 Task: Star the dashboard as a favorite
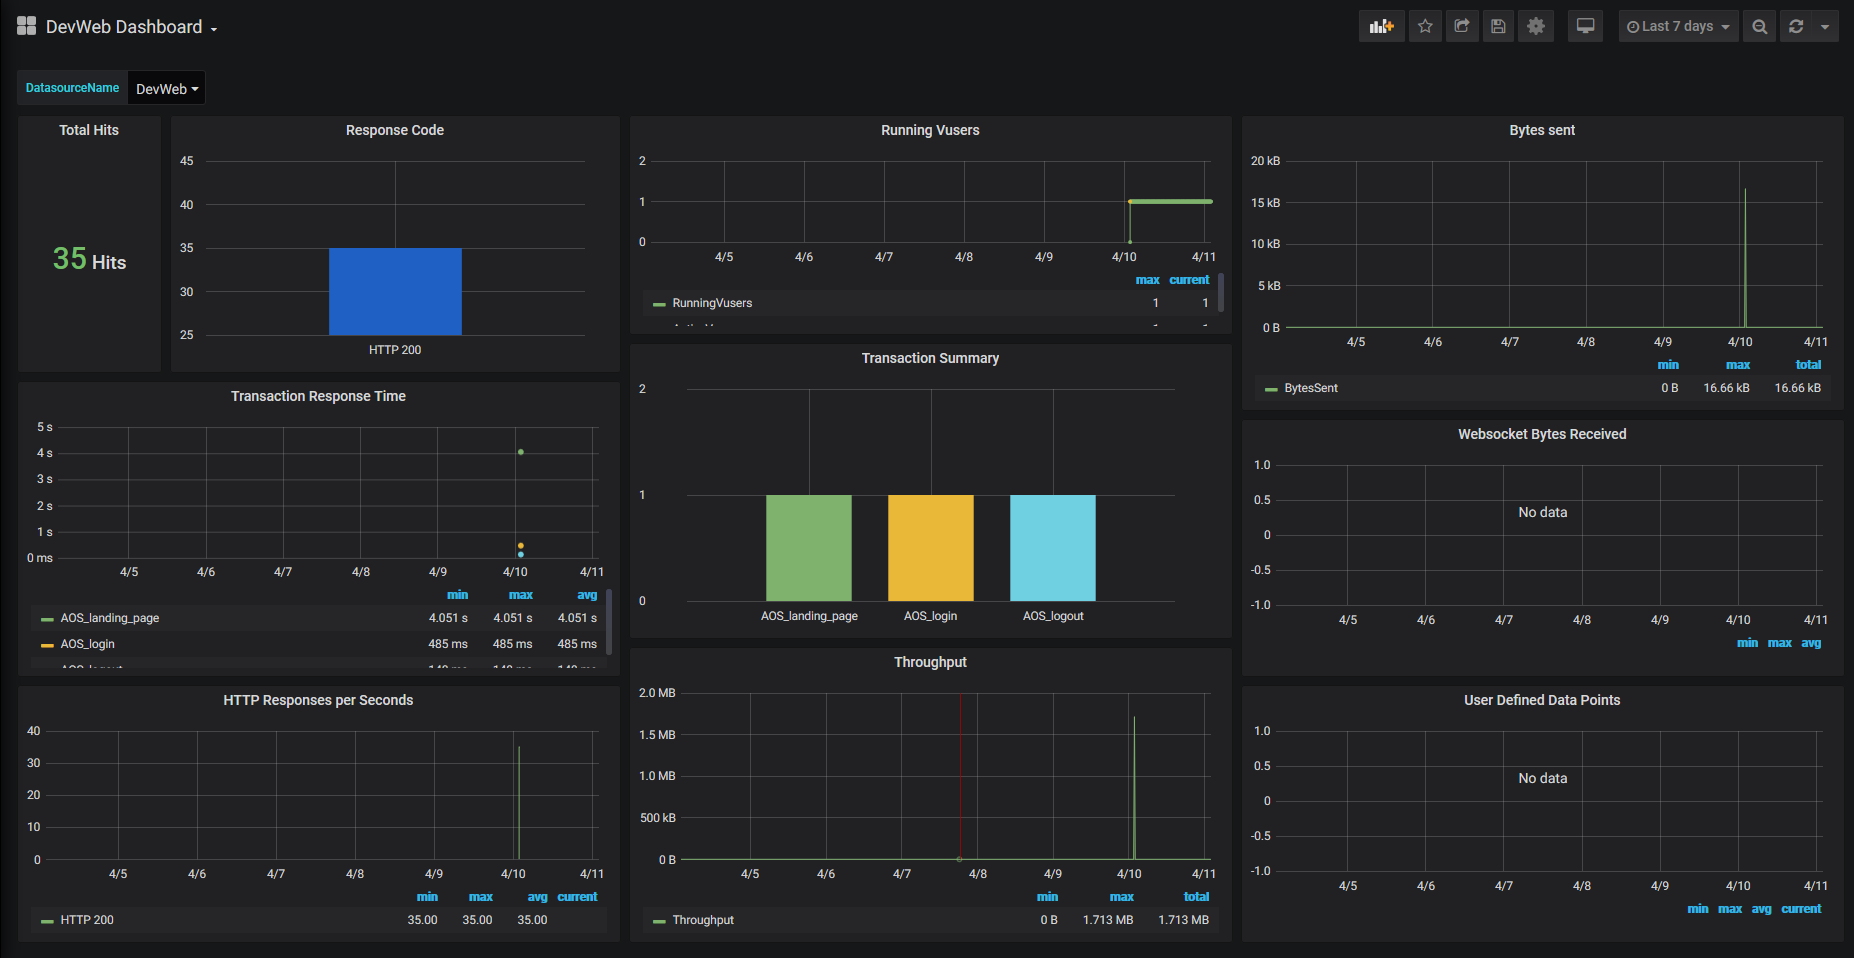pyautogui.click(x=1425, y=27)
